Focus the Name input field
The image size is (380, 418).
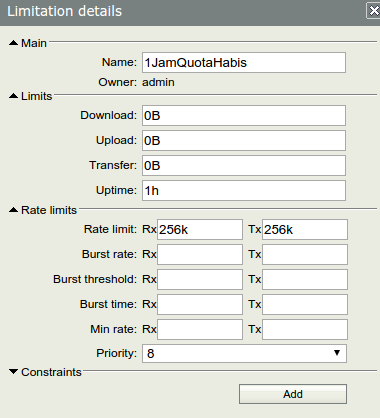click(244, 62)
